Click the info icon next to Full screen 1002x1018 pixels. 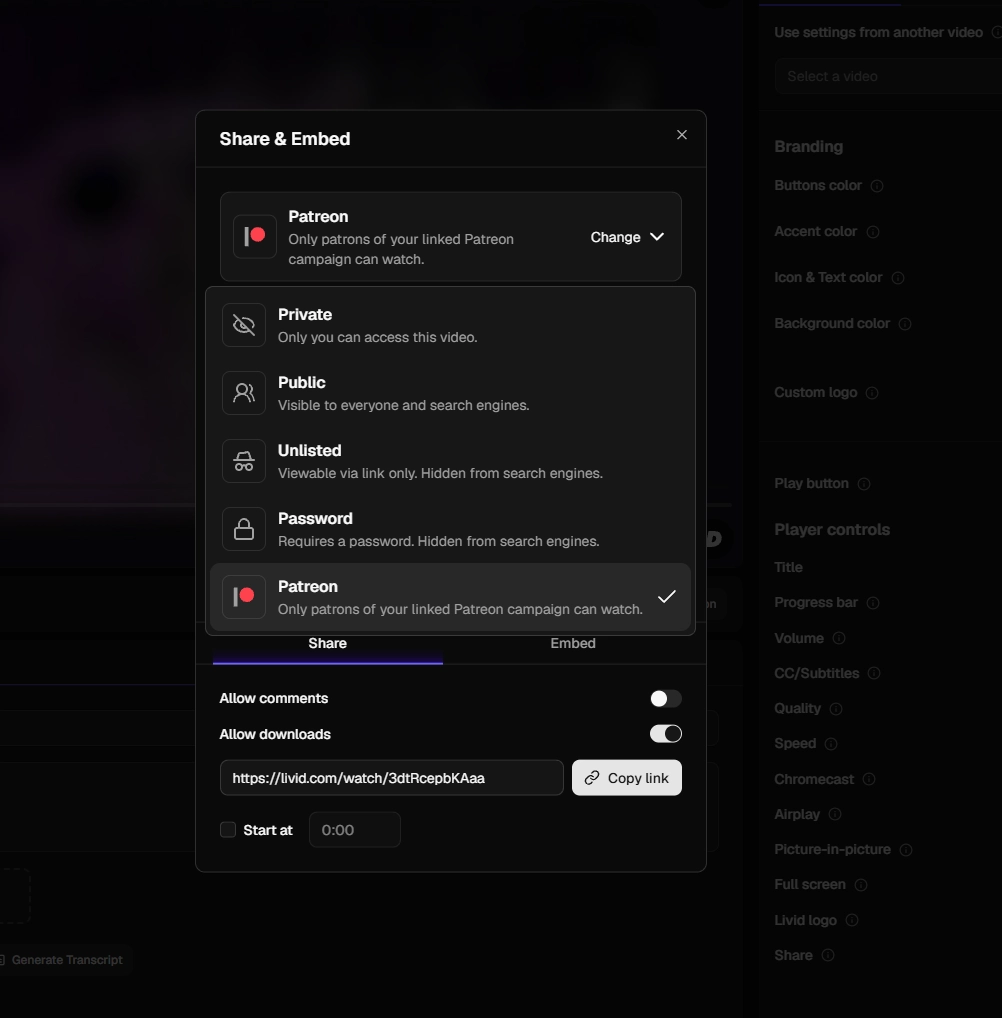[860, 885]
